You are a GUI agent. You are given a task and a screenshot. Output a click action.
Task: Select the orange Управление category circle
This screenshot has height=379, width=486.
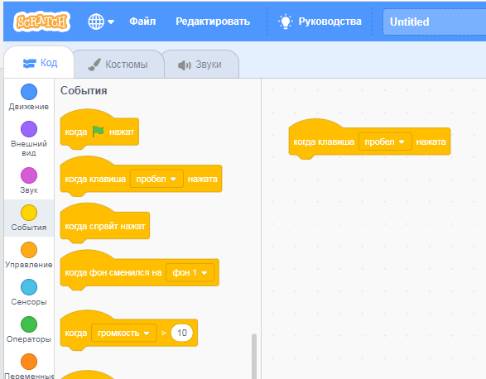pyautogui.click(x=29, y=250)
